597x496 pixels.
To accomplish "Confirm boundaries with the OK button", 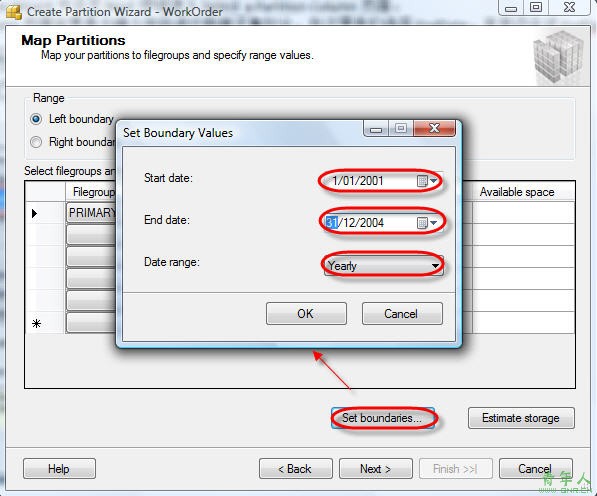I will 306,314.
